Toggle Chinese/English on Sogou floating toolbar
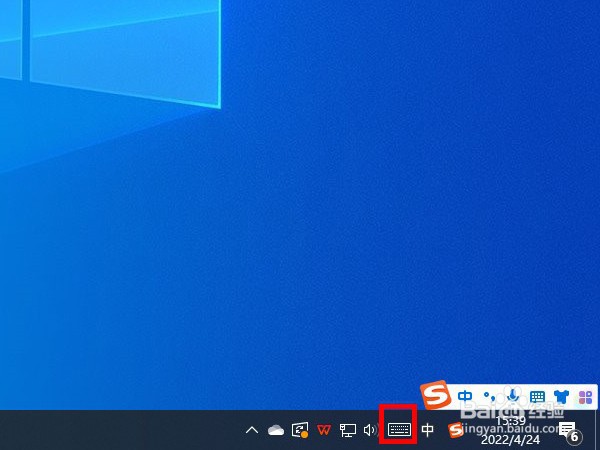The height and width of the screenshot is (450, 600). point(465,396)
